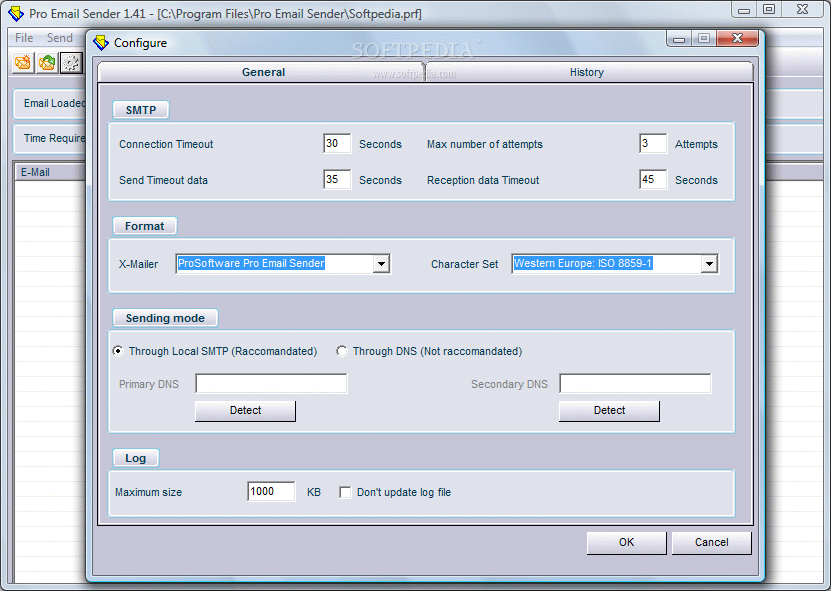Screen dimensions: 831x591
Task: Maximize the main Pro Email Sender window
Action: (x=769, y=10)
